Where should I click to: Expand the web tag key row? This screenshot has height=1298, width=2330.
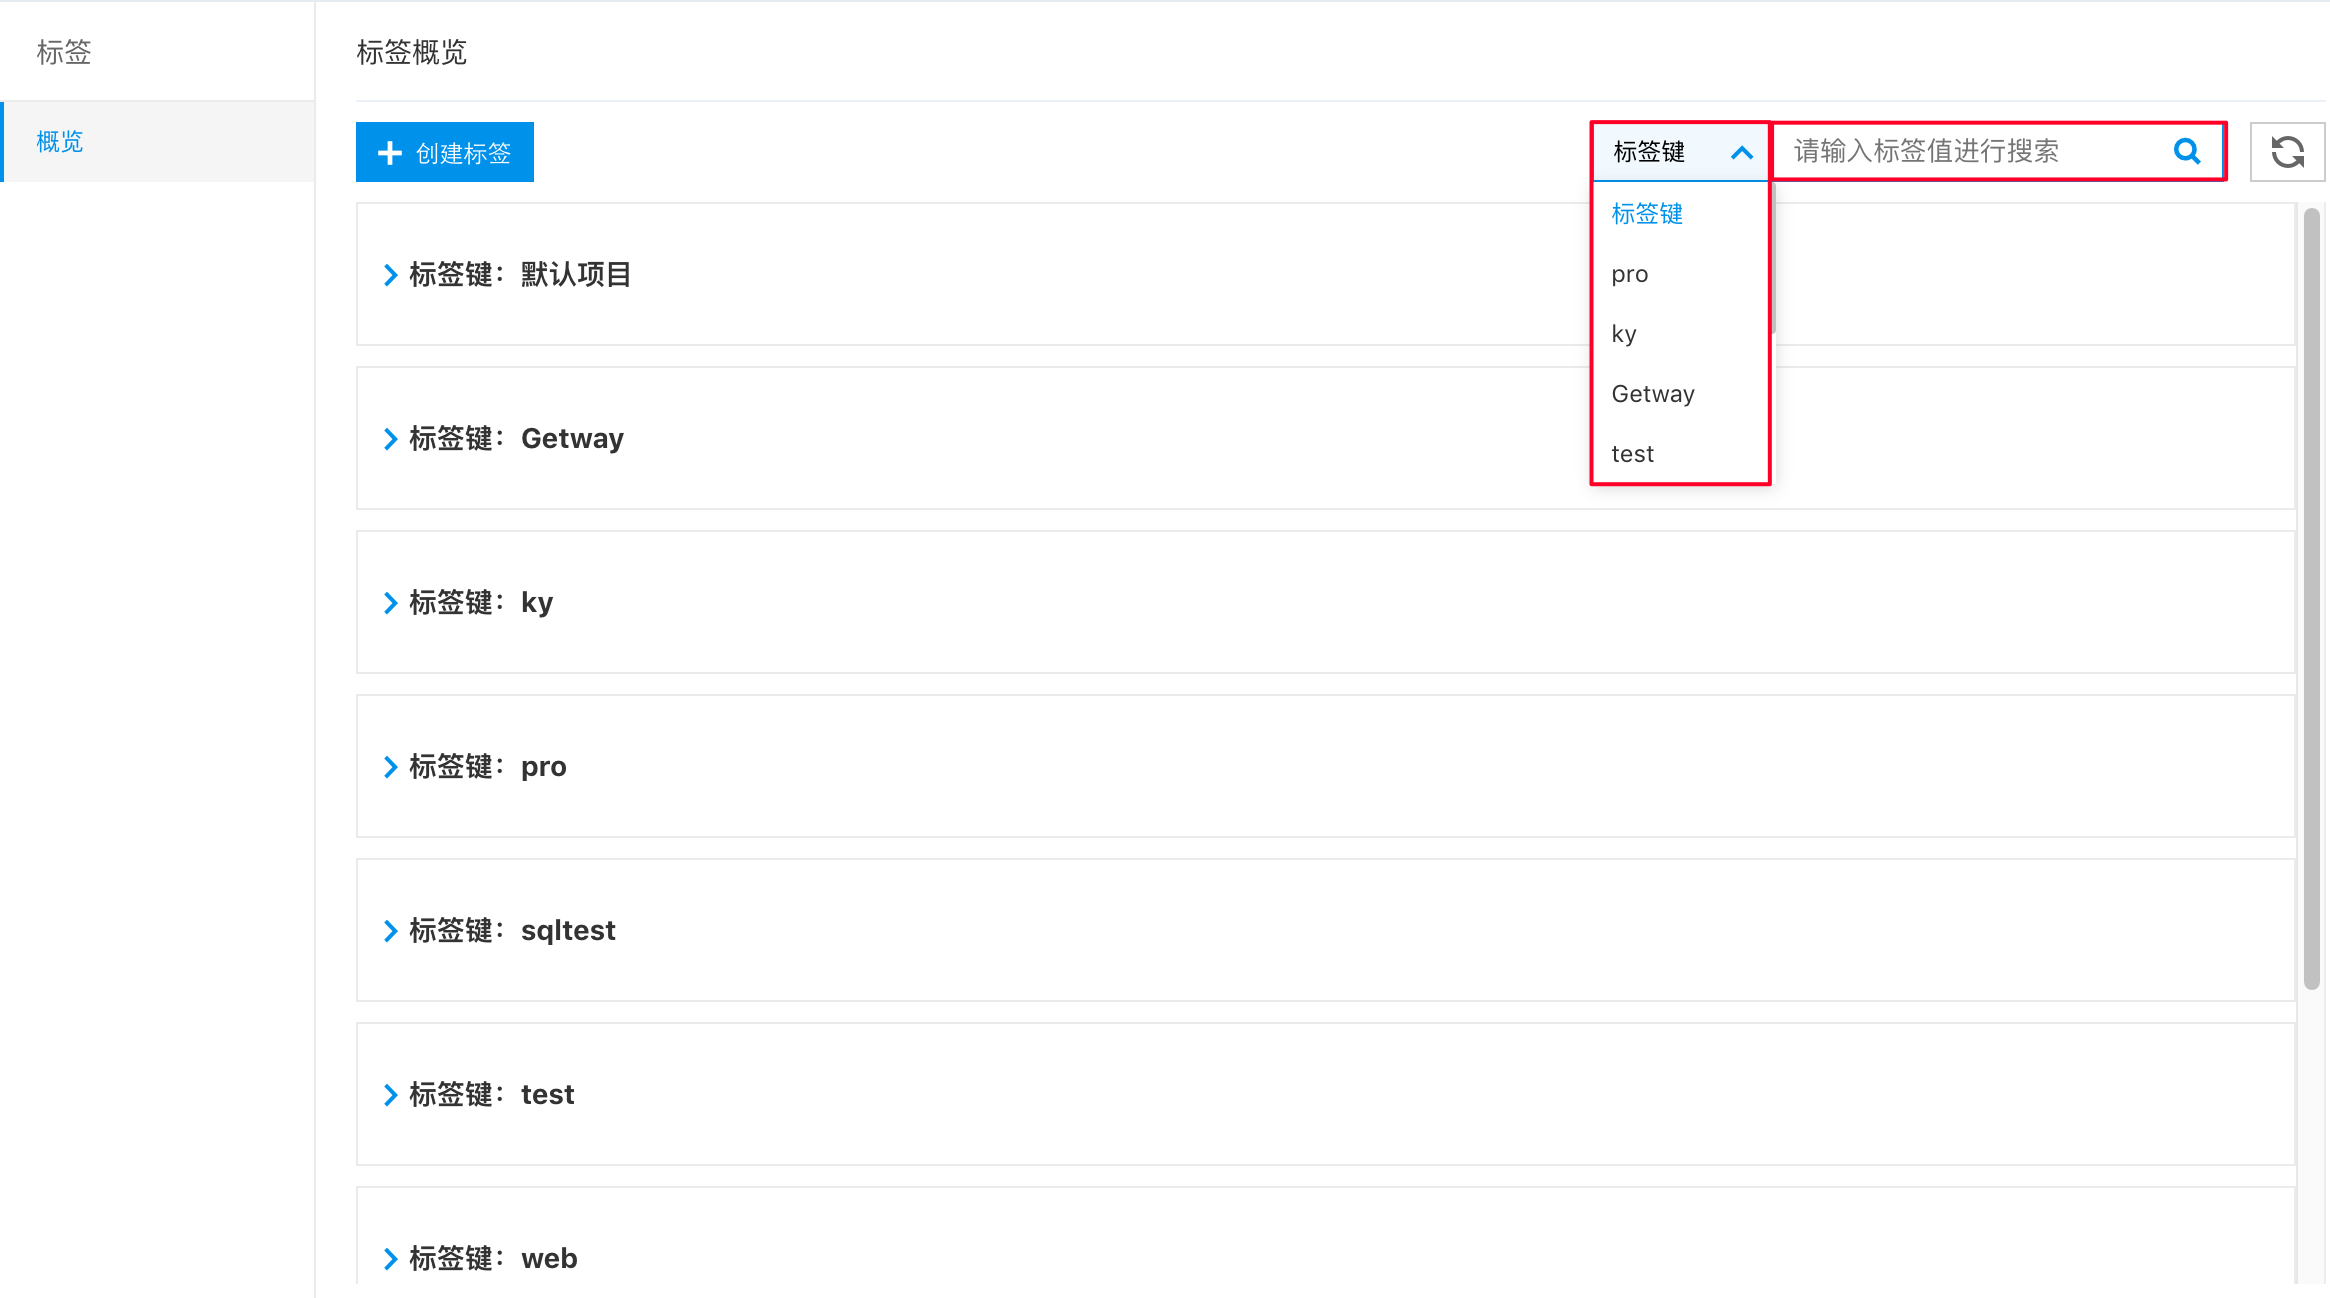[390, 1259]
